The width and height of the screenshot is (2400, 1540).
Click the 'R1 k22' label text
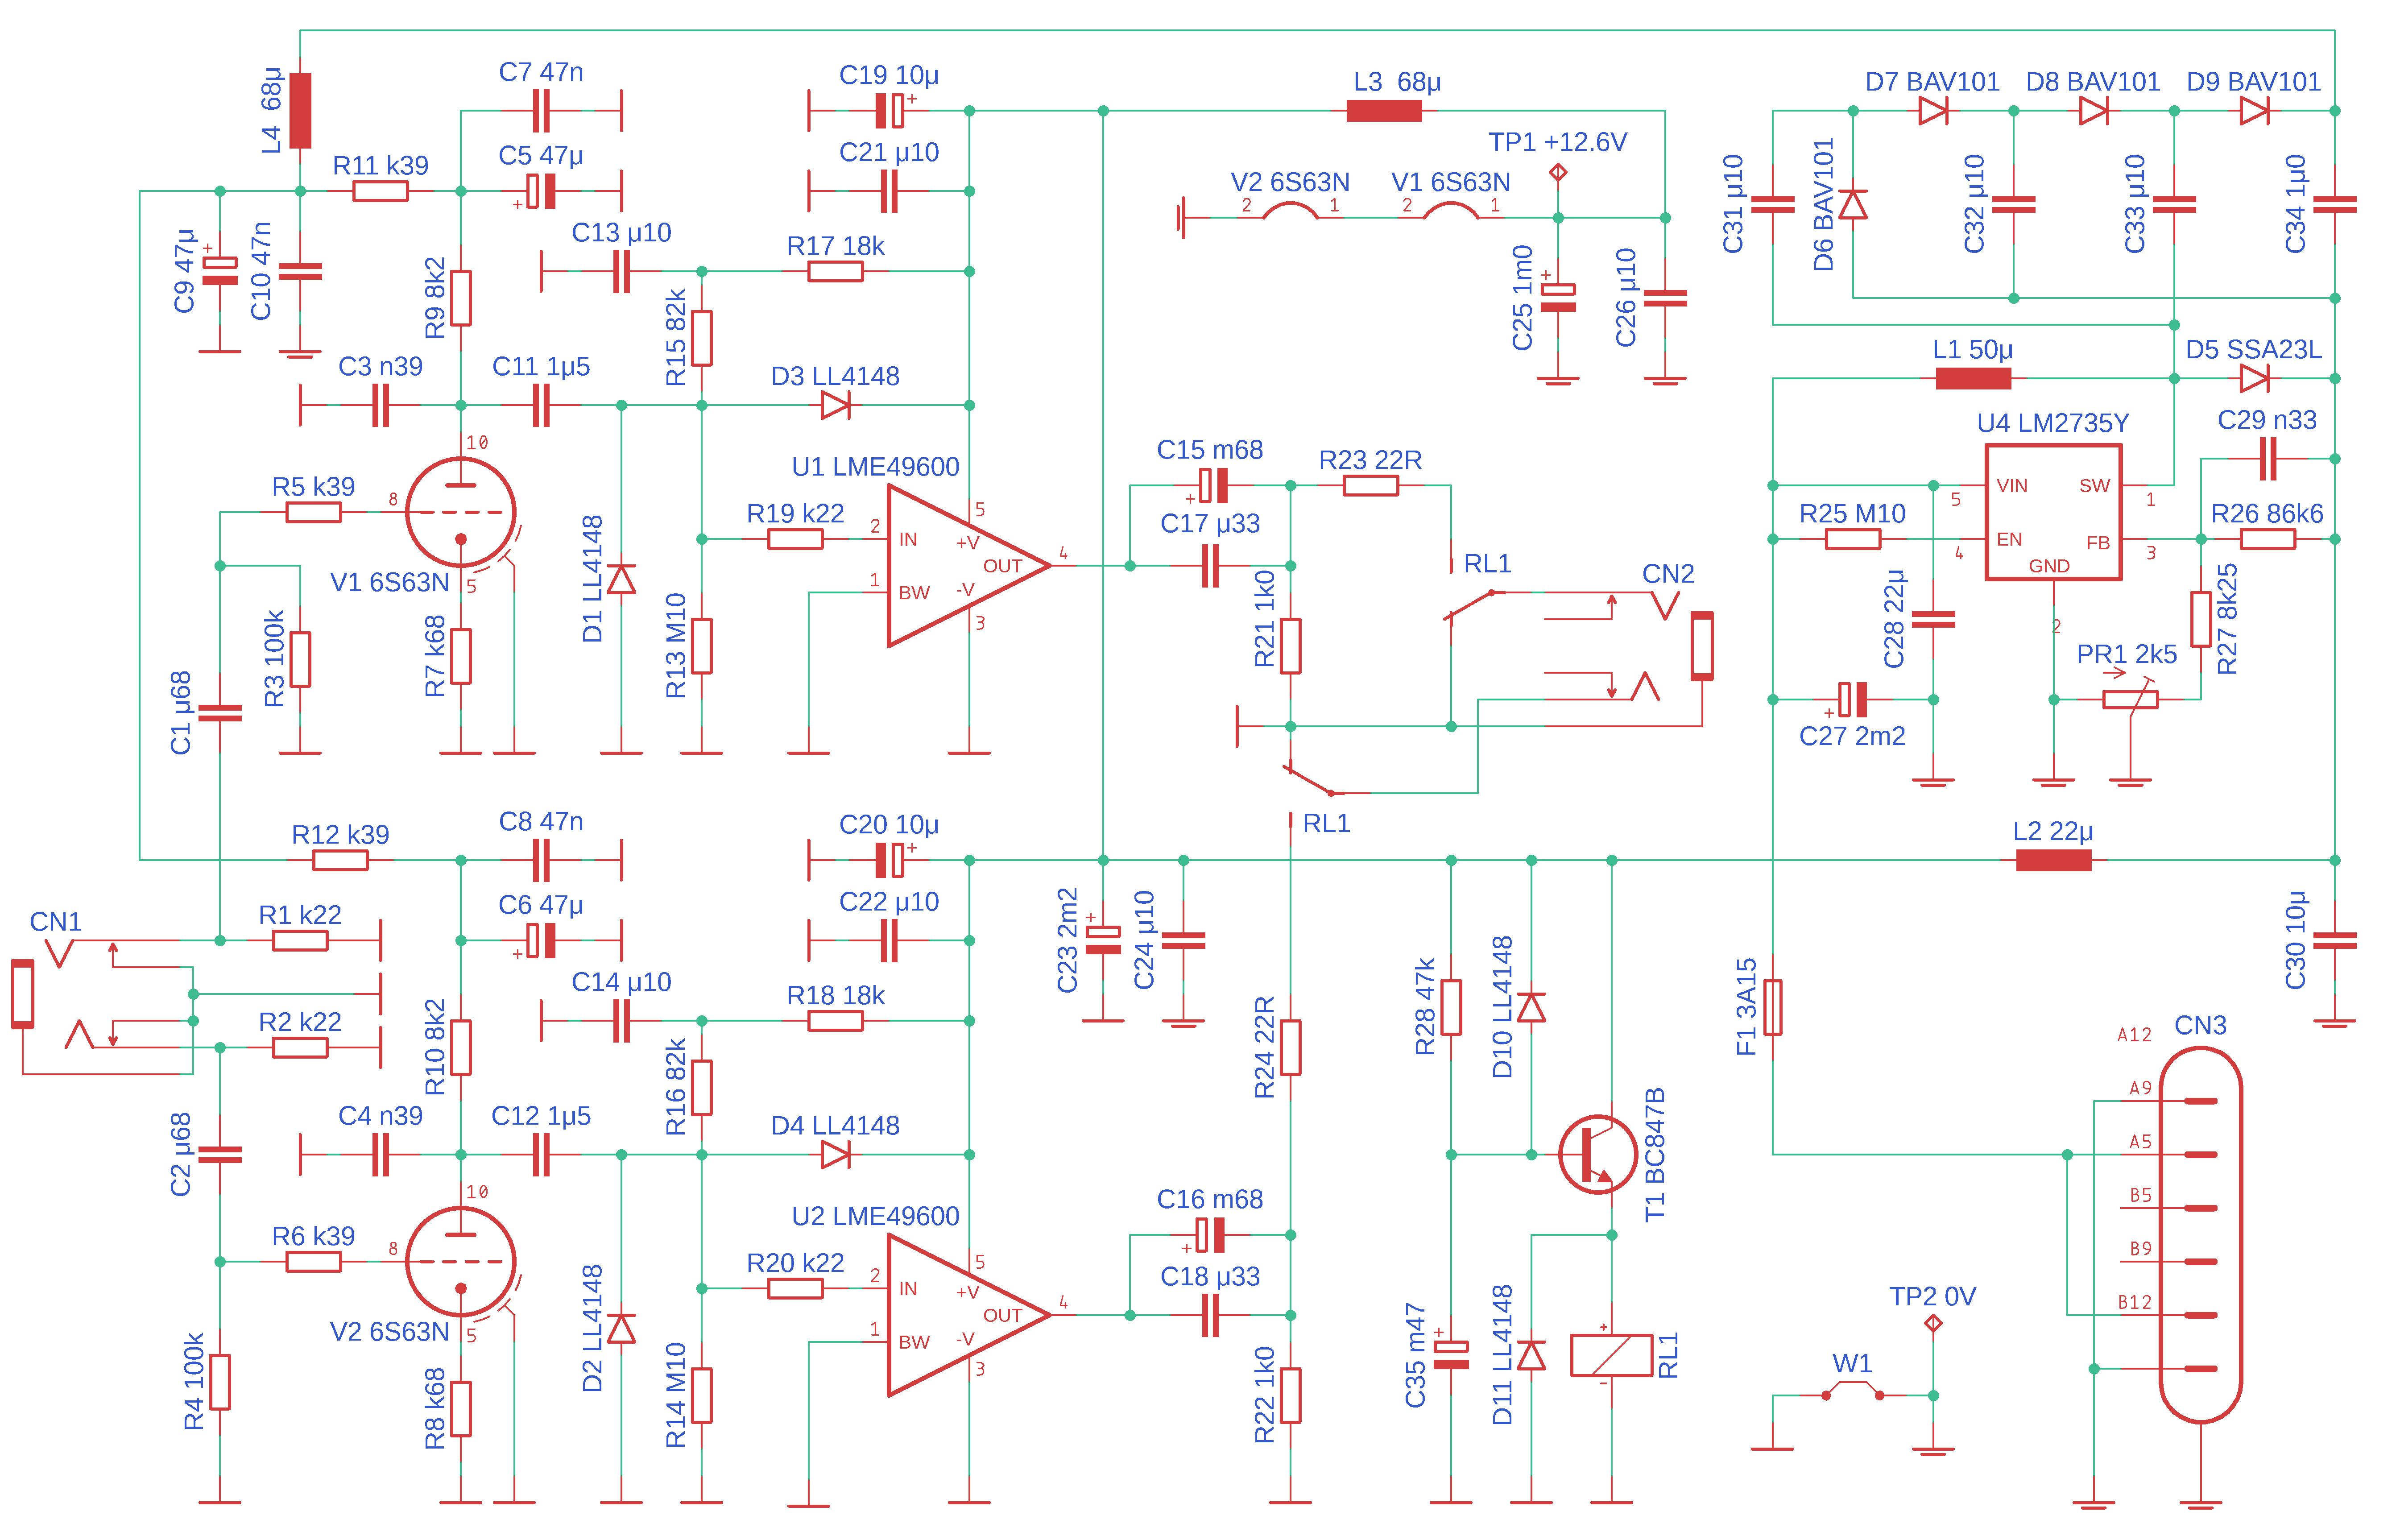(300, 915)
